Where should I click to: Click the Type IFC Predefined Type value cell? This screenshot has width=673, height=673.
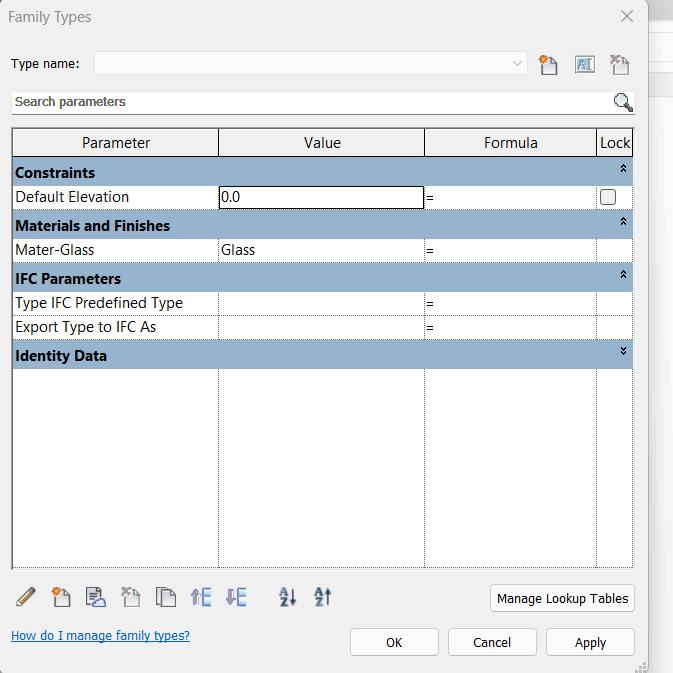coord(321,303)
